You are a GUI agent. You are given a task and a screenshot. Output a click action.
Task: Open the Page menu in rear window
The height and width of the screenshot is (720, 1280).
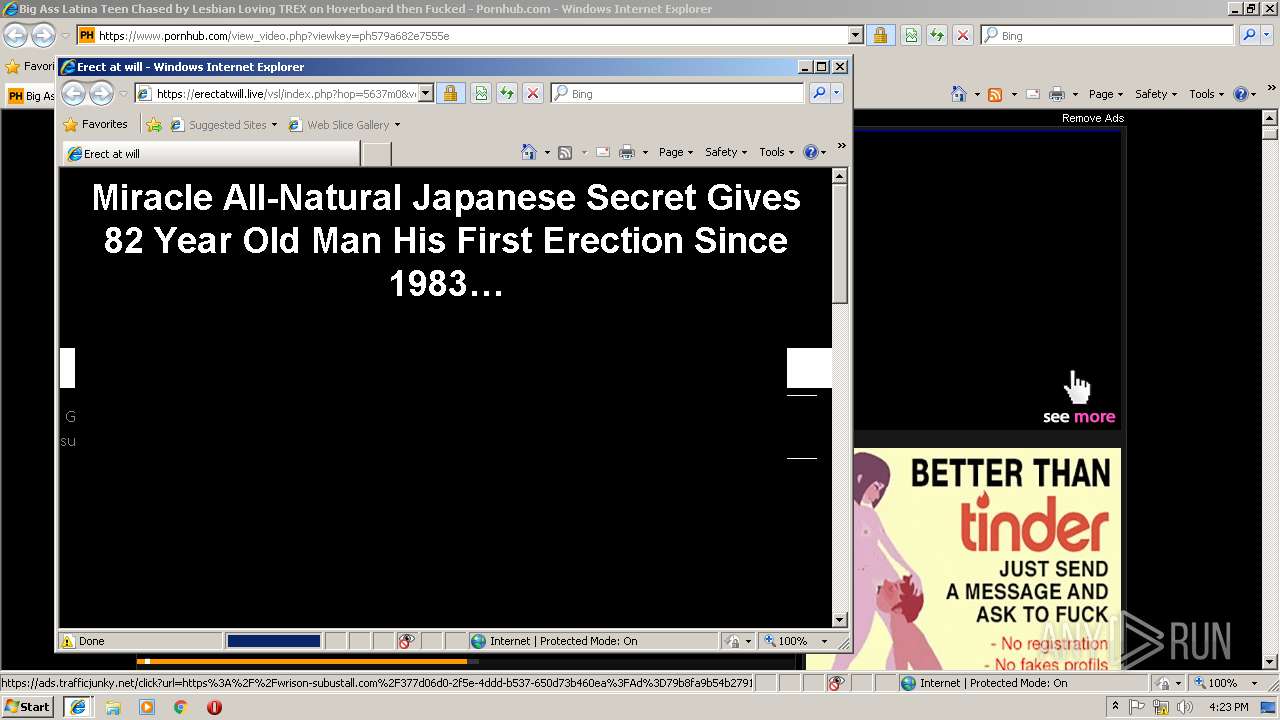click(x=1105, y=94)
